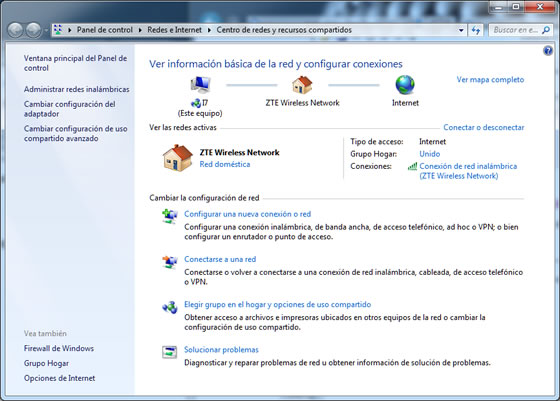The width and height of the screenshot is (560, 401).
Task: Expand the arrow after Panel de control breadcrumb
Action: (x=140, y=30)
